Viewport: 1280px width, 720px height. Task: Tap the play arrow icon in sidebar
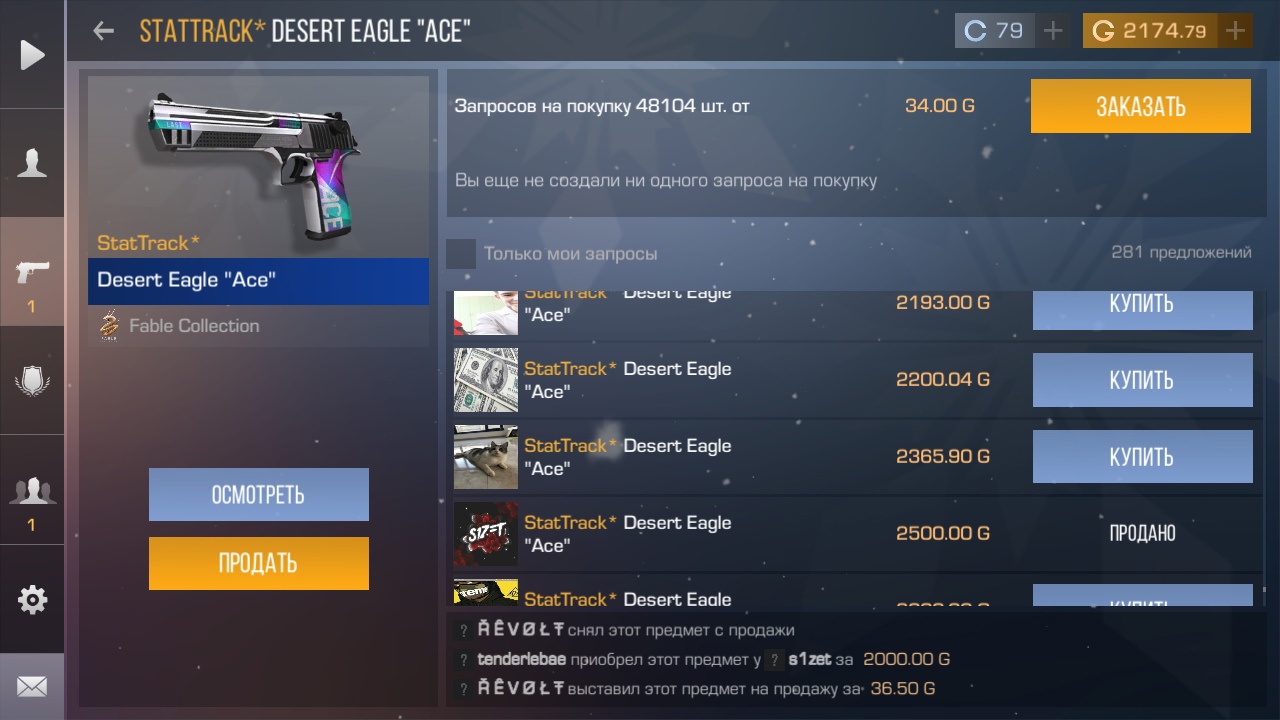(32, 54)
